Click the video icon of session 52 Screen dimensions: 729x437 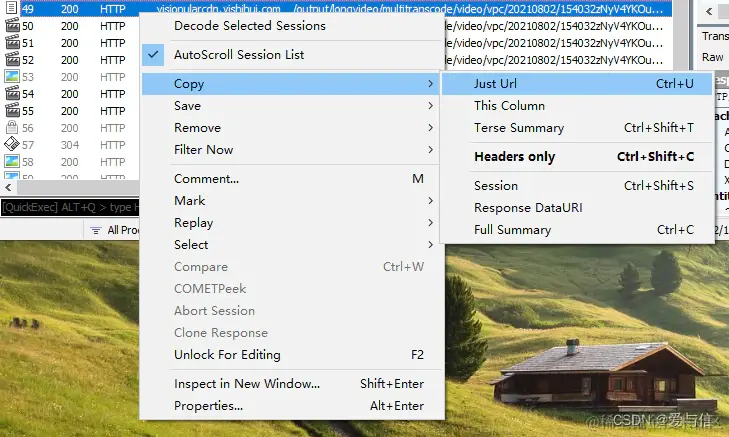coord(12,60)
